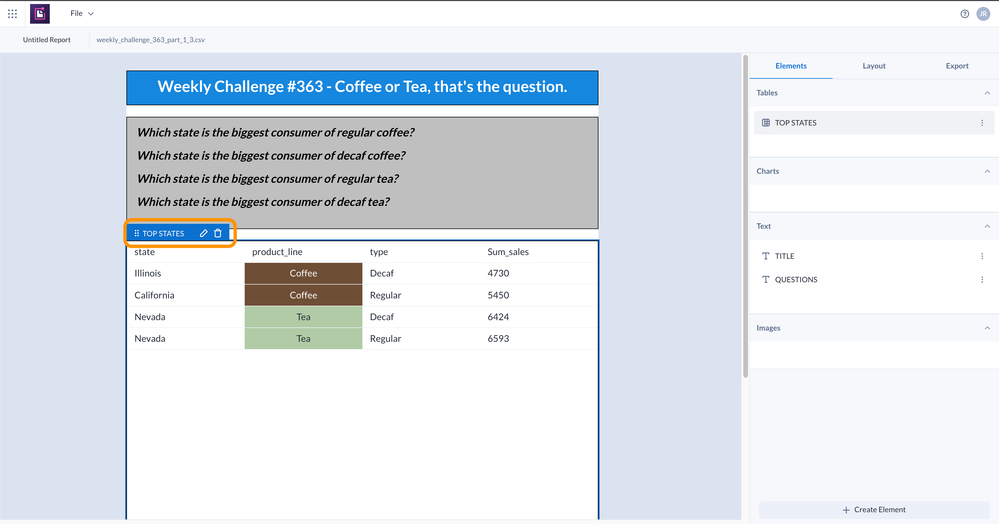Click the brown Coffee cell in California row
The height and width of the screenshot is (524, 999).
click(x=303, y=295)
